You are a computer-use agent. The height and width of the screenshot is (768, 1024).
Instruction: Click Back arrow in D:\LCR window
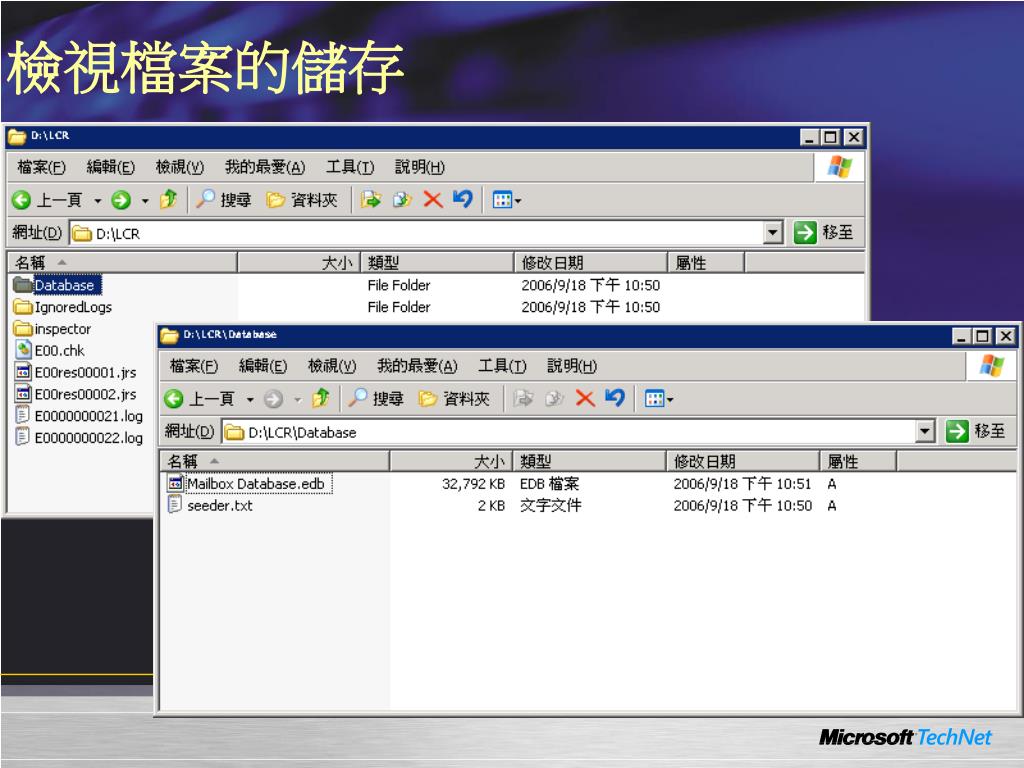22,200
